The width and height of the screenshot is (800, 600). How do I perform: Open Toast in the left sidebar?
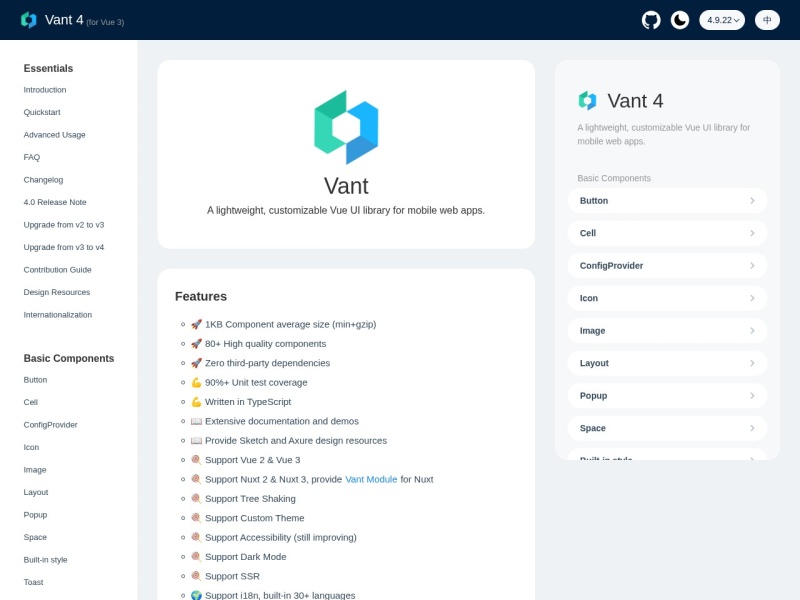(x=33, y=582)
